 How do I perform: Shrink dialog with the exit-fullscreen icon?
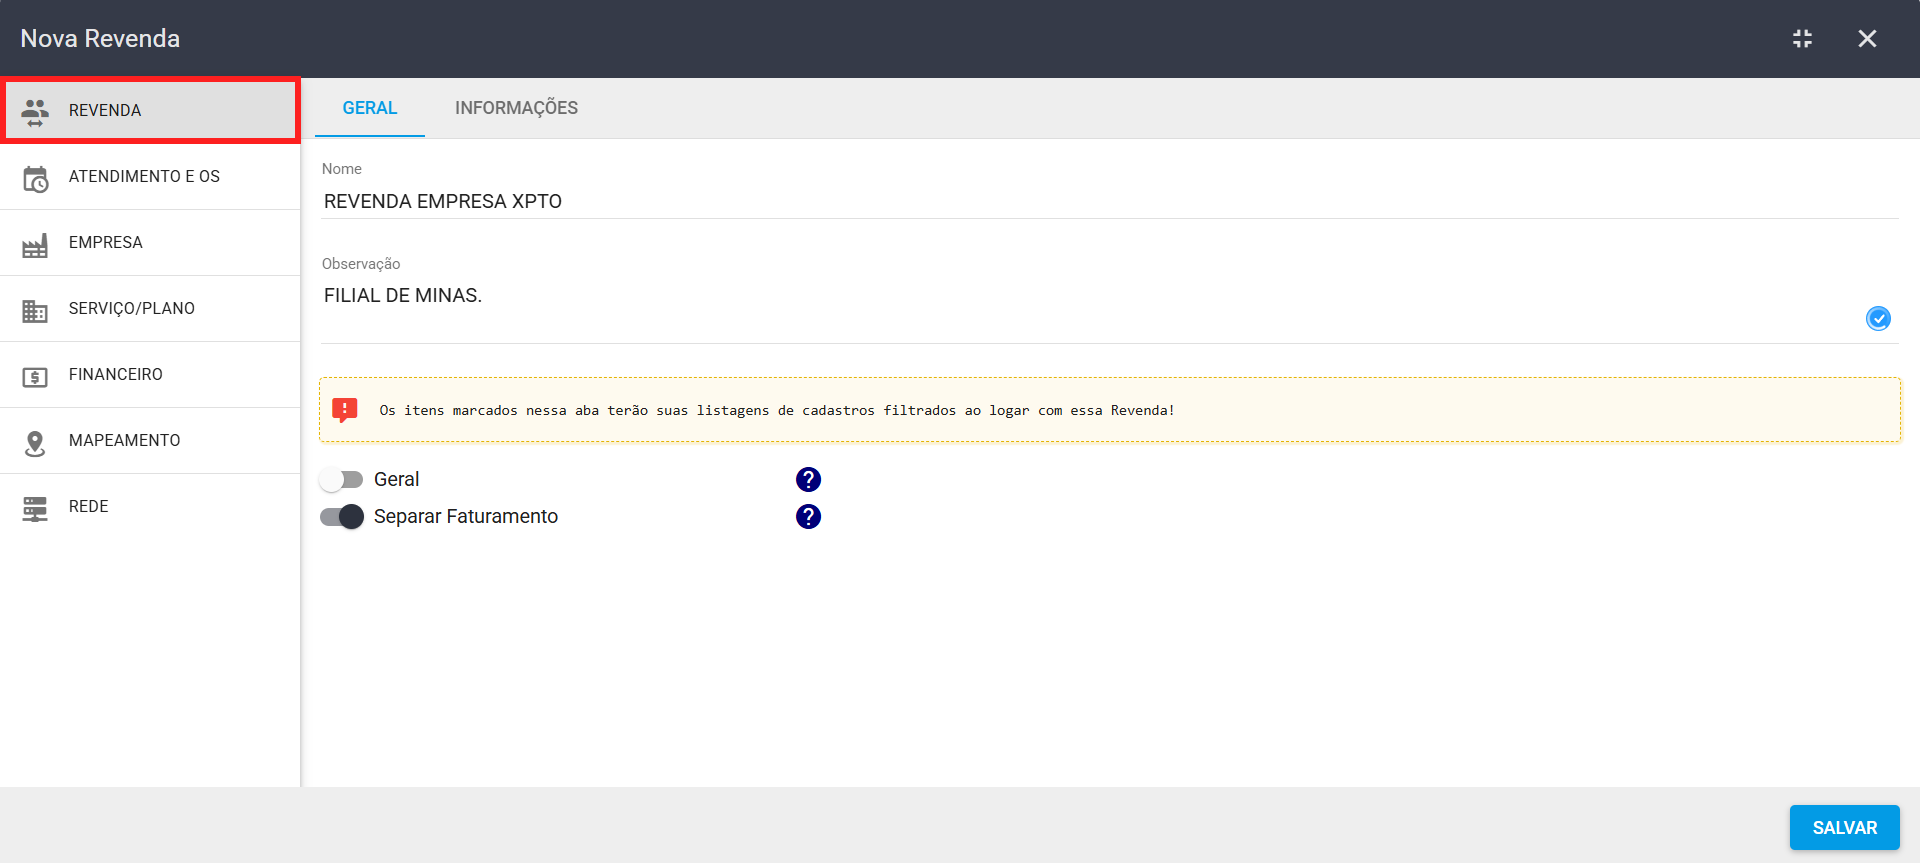click(x=1802, y=38)
